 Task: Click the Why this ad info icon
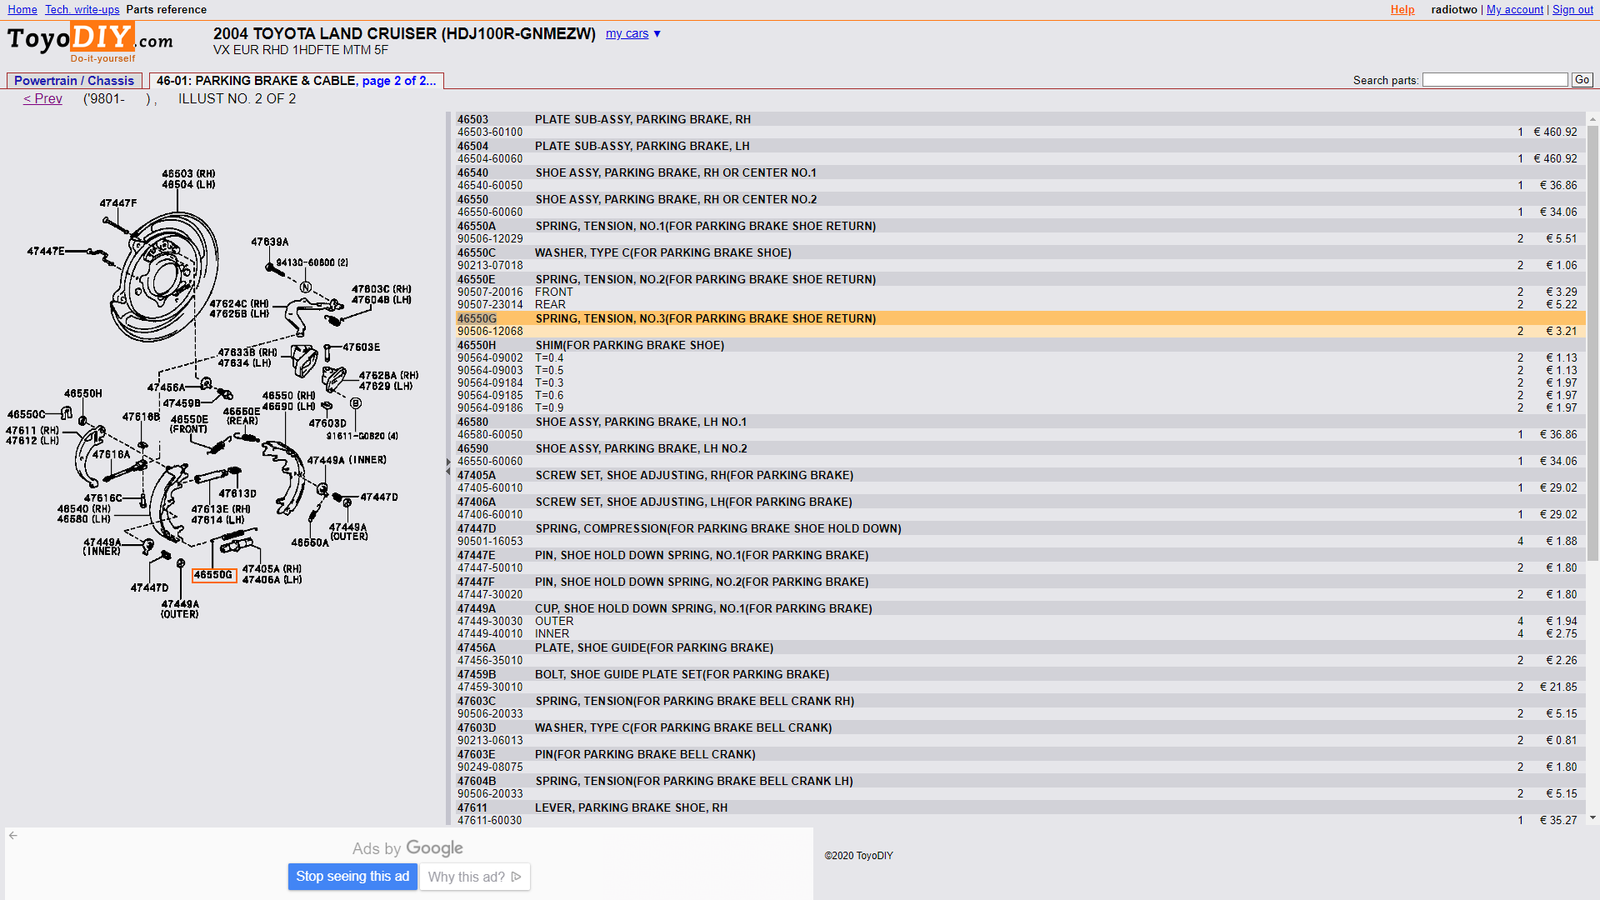[516, 877]
